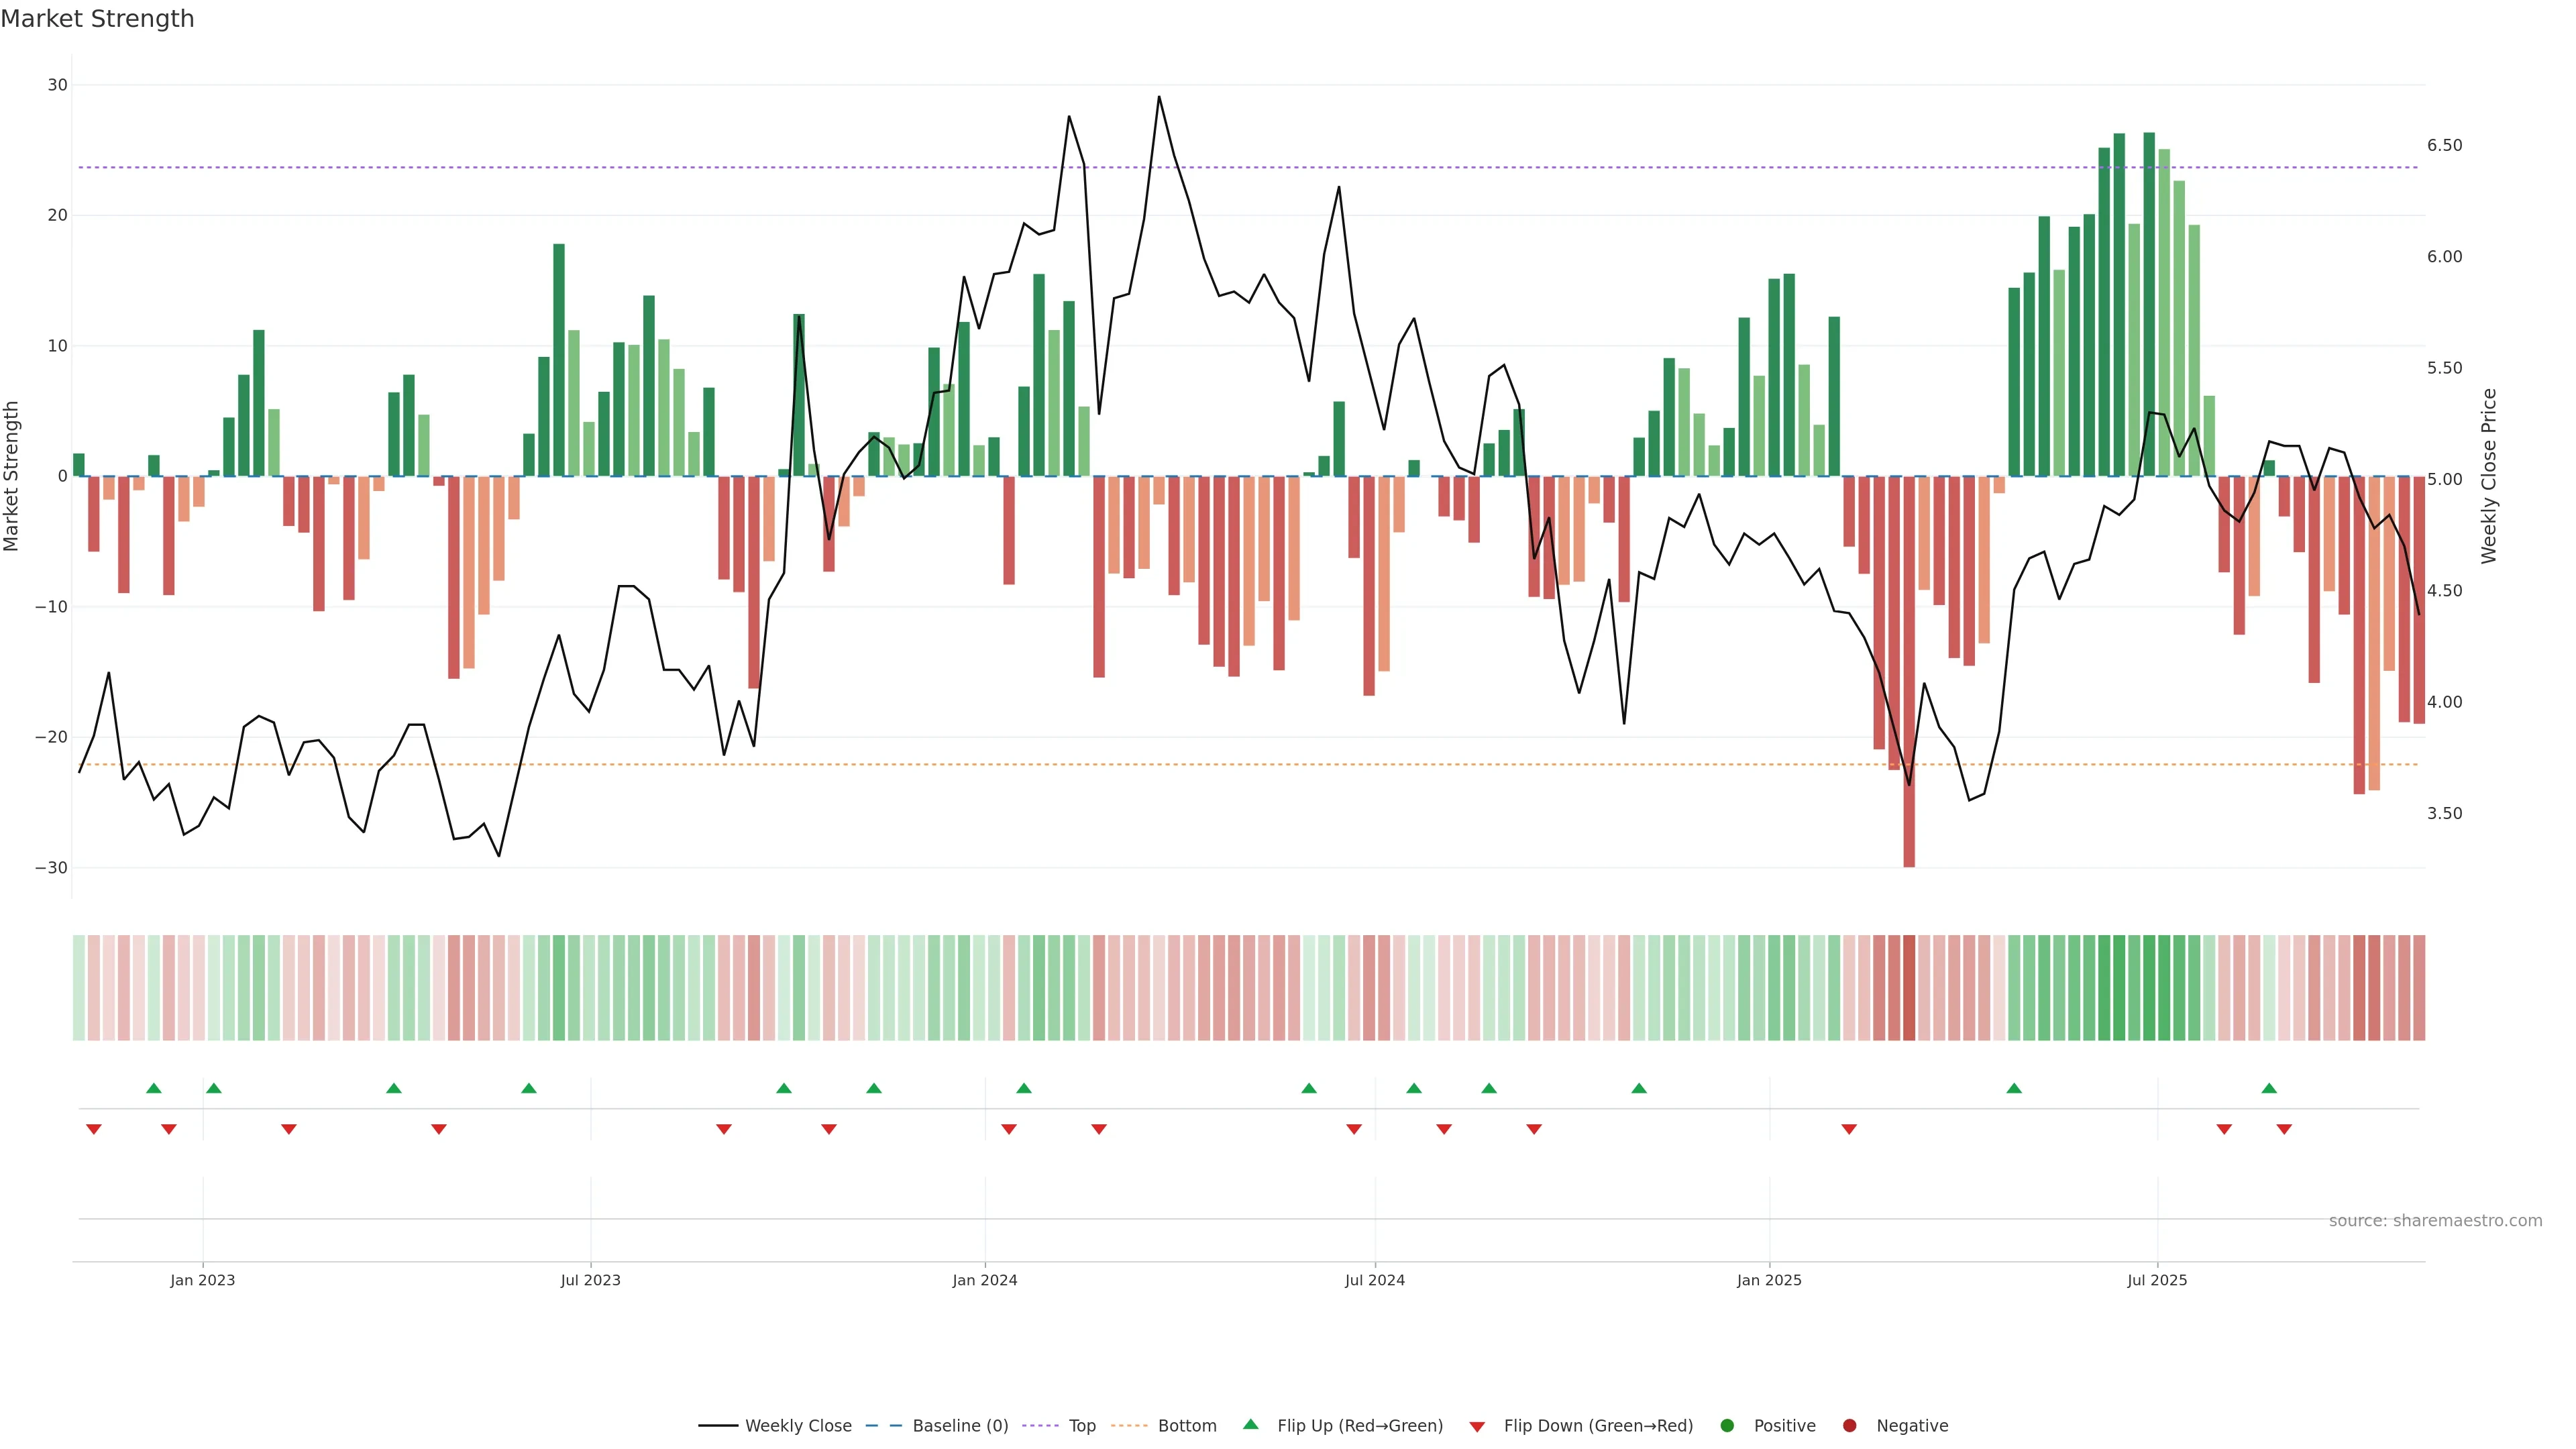Click the Flip Up marker just after Jan 2024
The image size is (2576, 1449).
(1023, 1088)
